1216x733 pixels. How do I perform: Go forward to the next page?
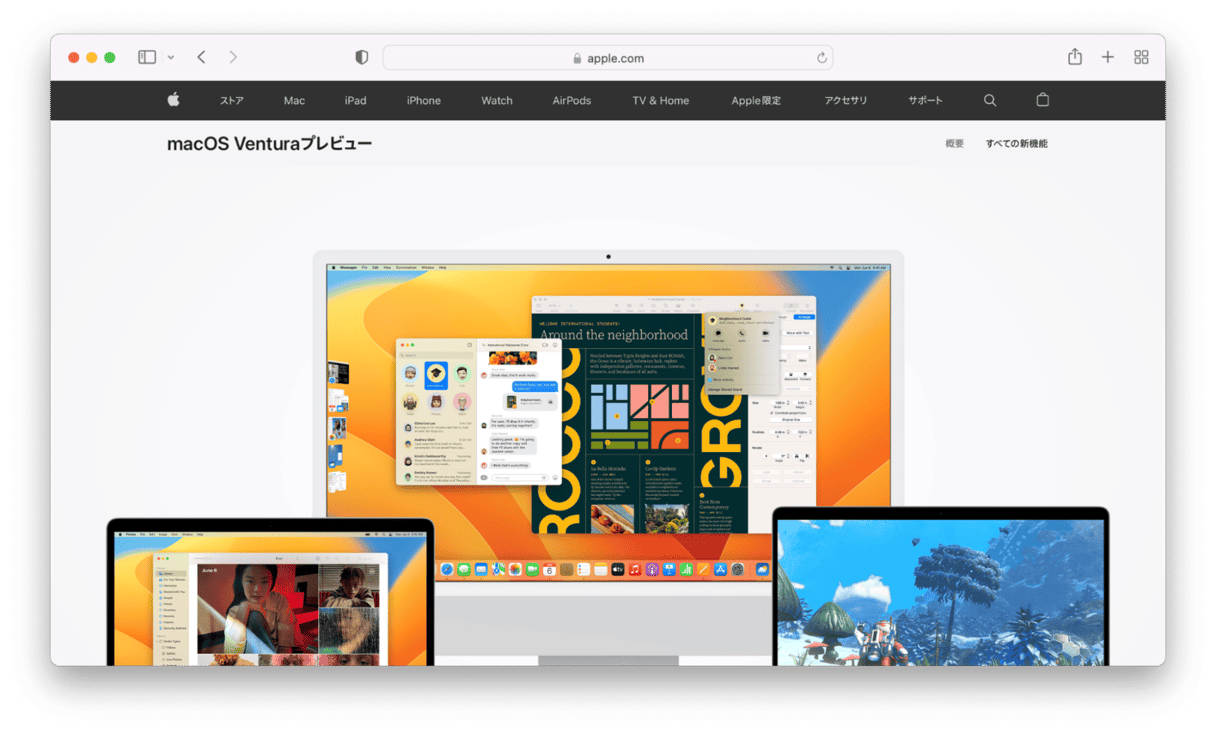[233, 58]
